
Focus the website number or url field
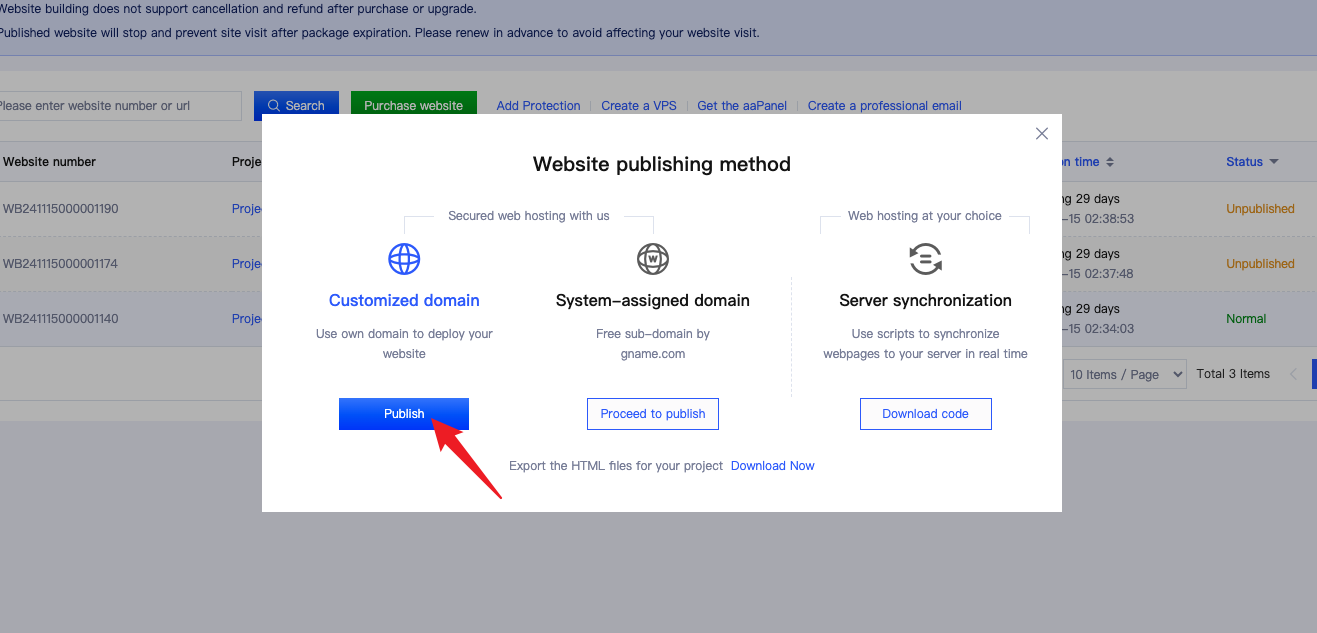(117, 106)
